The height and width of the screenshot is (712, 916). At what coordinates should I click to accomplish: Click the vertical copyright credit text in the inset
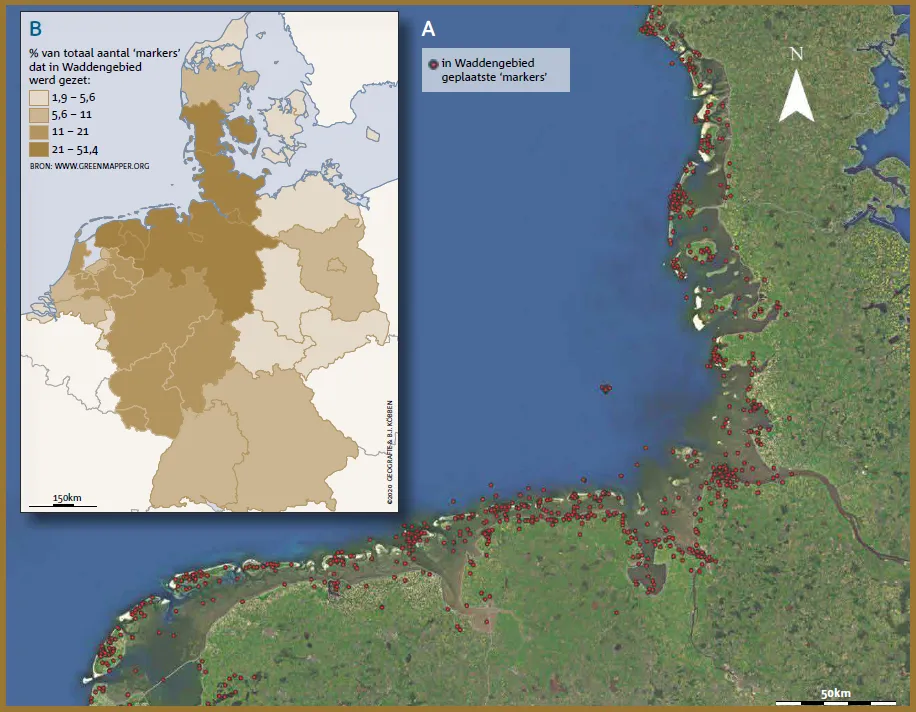click(x=390, y=453)
